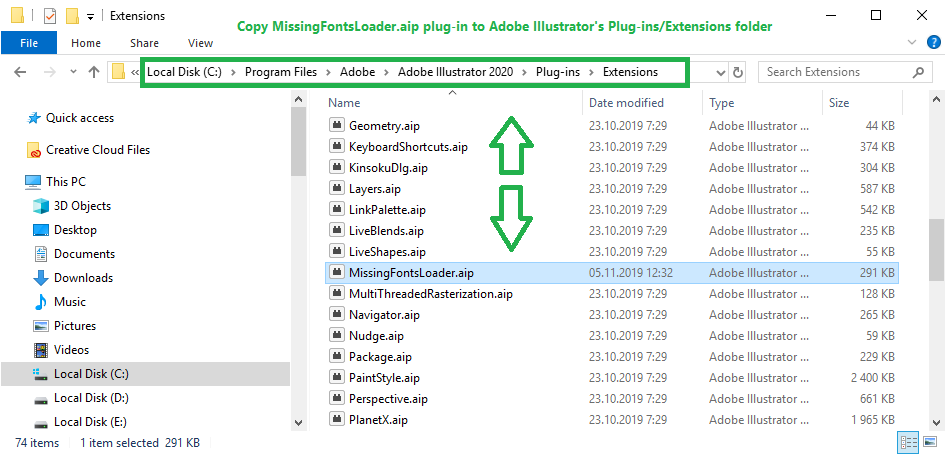Click Adobe Illustrator 2020 in the path
The height and width of the screenshot is (455, 946).
coord(456,72)
